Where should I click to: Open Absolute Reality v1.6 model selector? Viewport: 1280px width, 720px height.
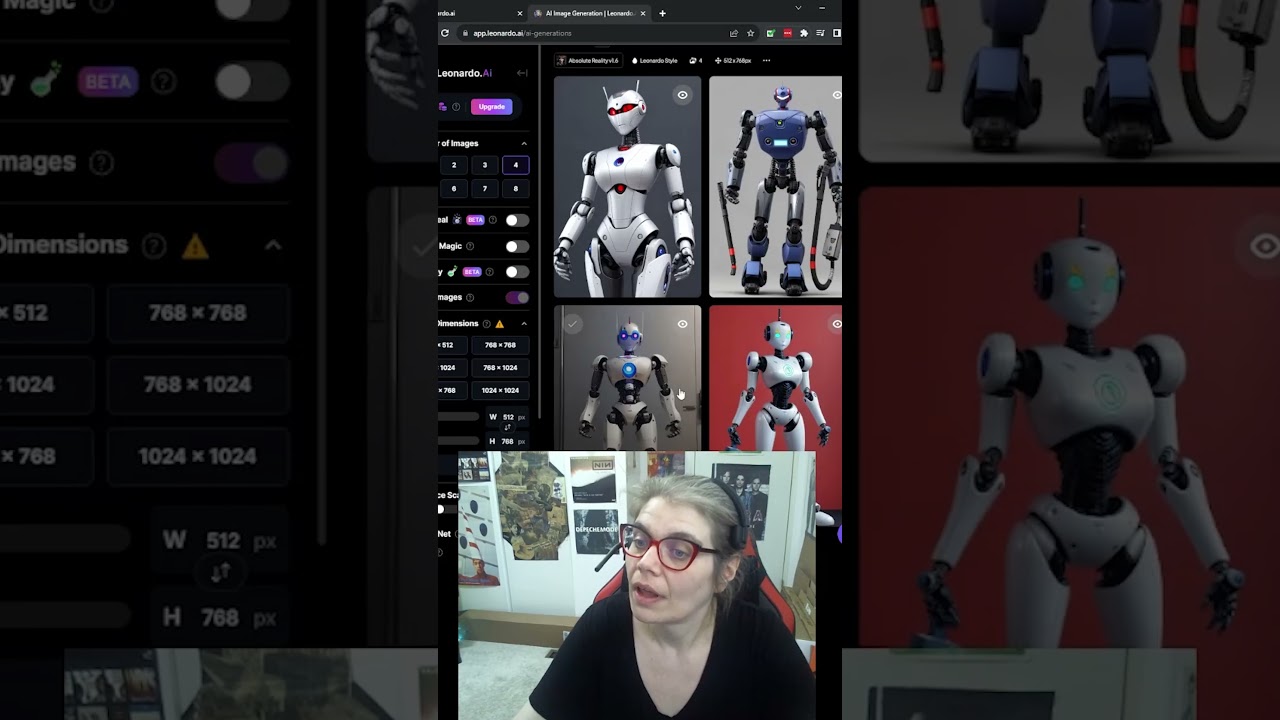tap(588, 60)
